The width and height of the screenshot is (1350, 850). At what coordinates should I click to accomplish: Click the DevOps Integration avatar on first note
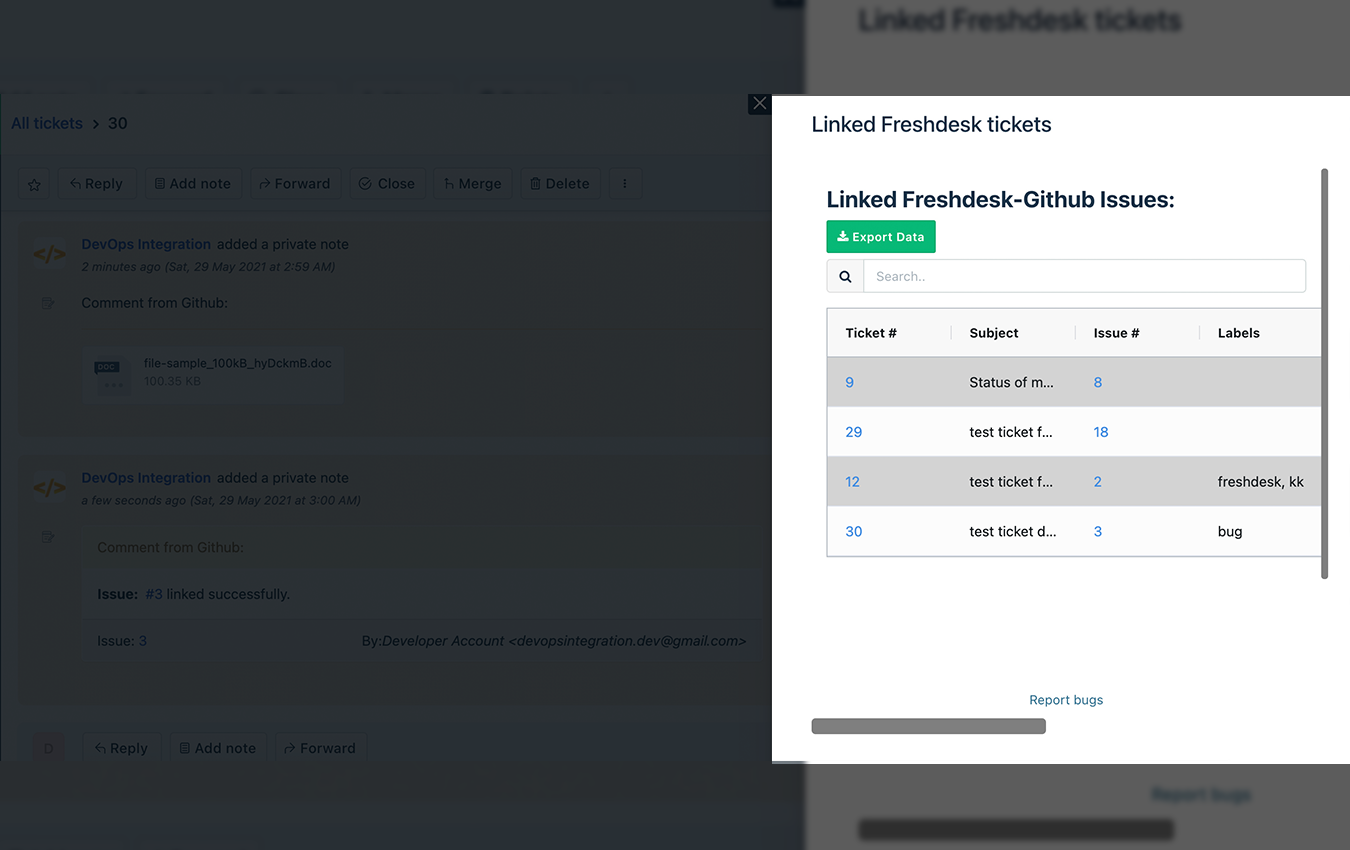click(x=49, y=254)
